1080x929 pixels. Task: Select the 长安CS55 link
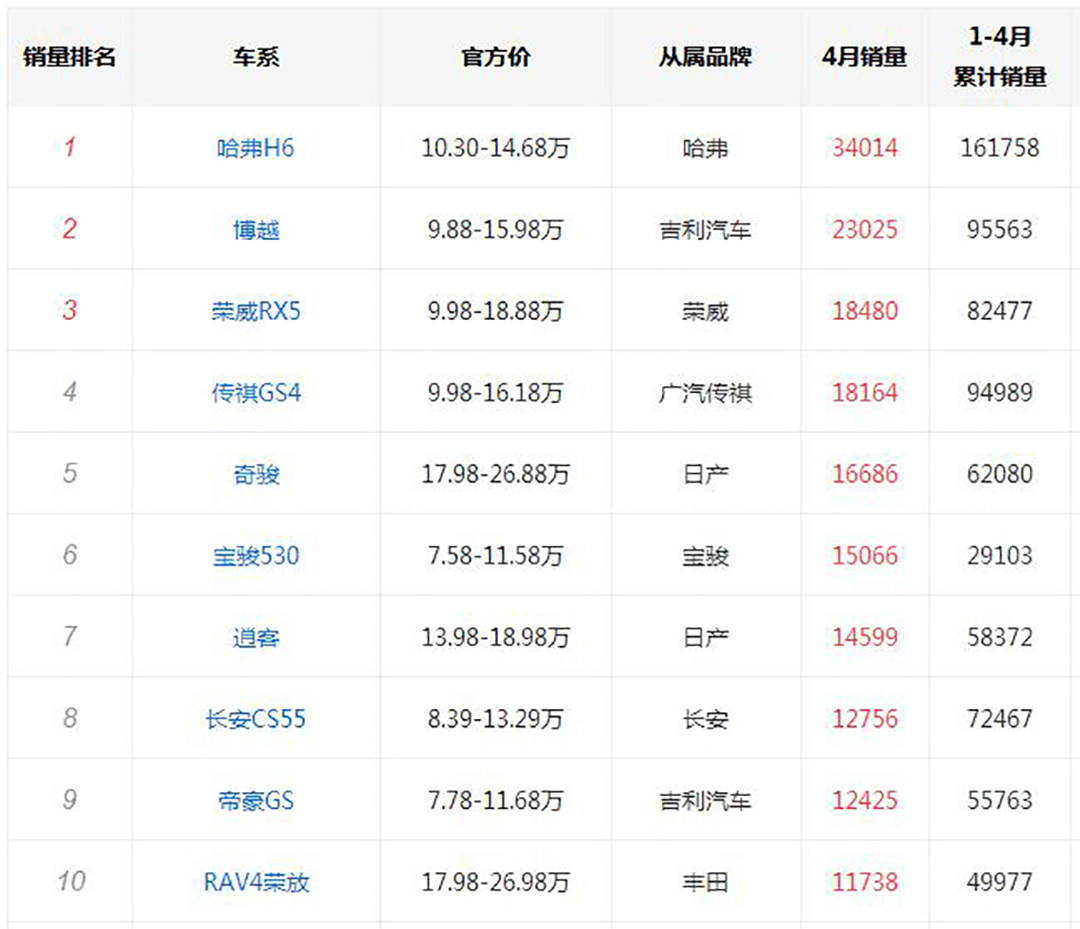pos(256,719)
